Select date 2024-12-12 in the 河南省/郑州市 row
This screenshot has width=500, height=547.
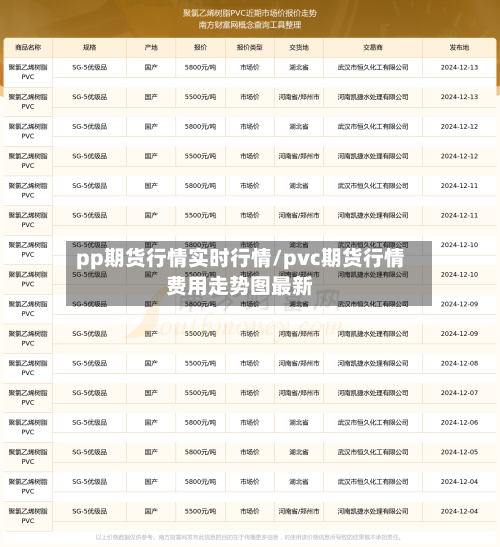pos(459,156)
